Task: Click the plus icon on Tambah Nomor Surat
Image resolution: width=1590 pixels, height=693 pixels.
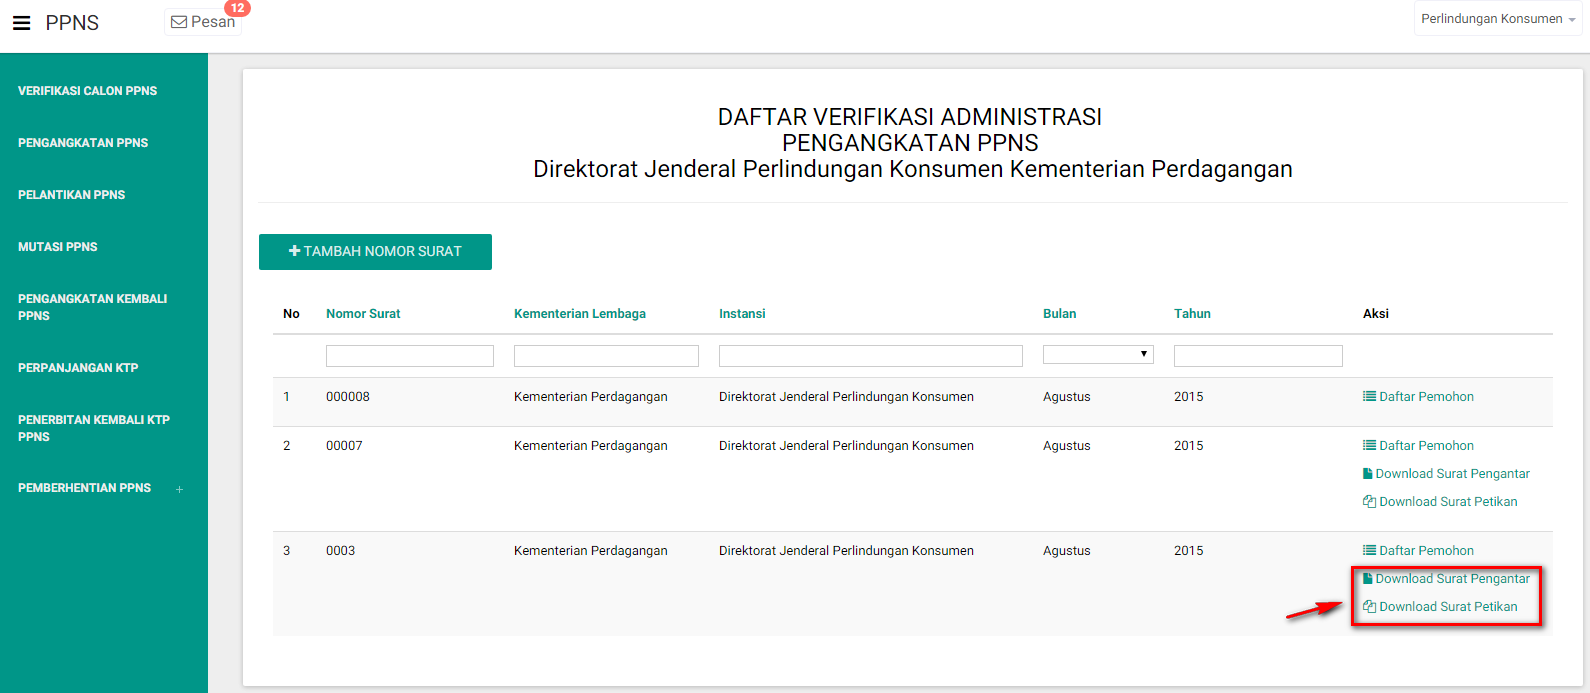Action: (294, 251)
